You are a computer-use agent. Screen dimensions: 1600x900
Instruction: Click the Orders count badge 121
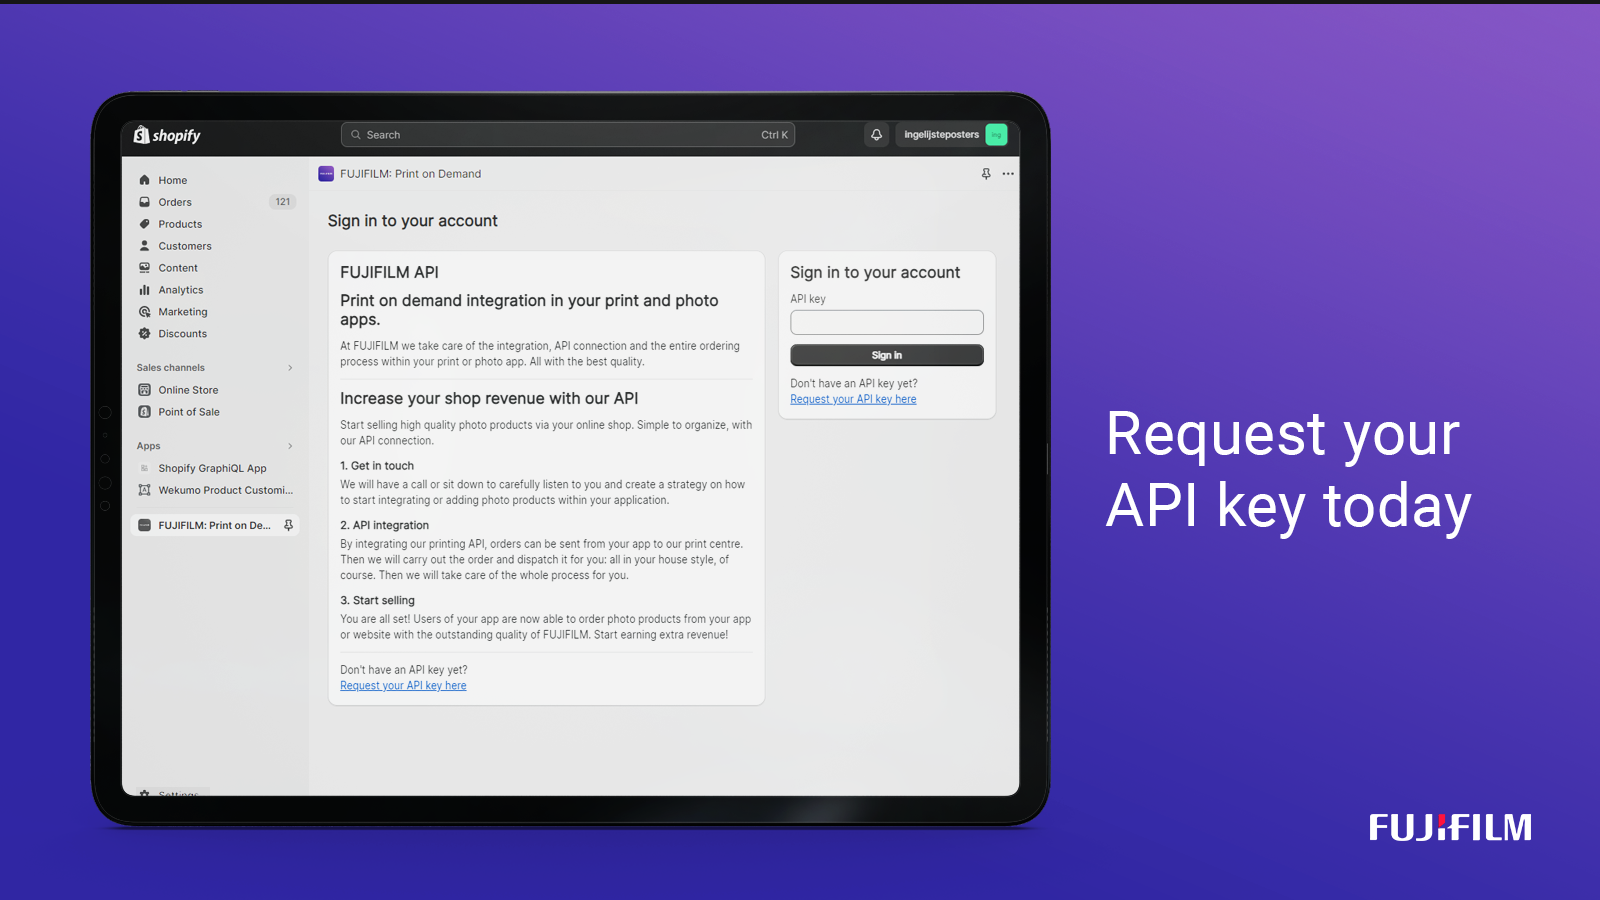point(283,202)
